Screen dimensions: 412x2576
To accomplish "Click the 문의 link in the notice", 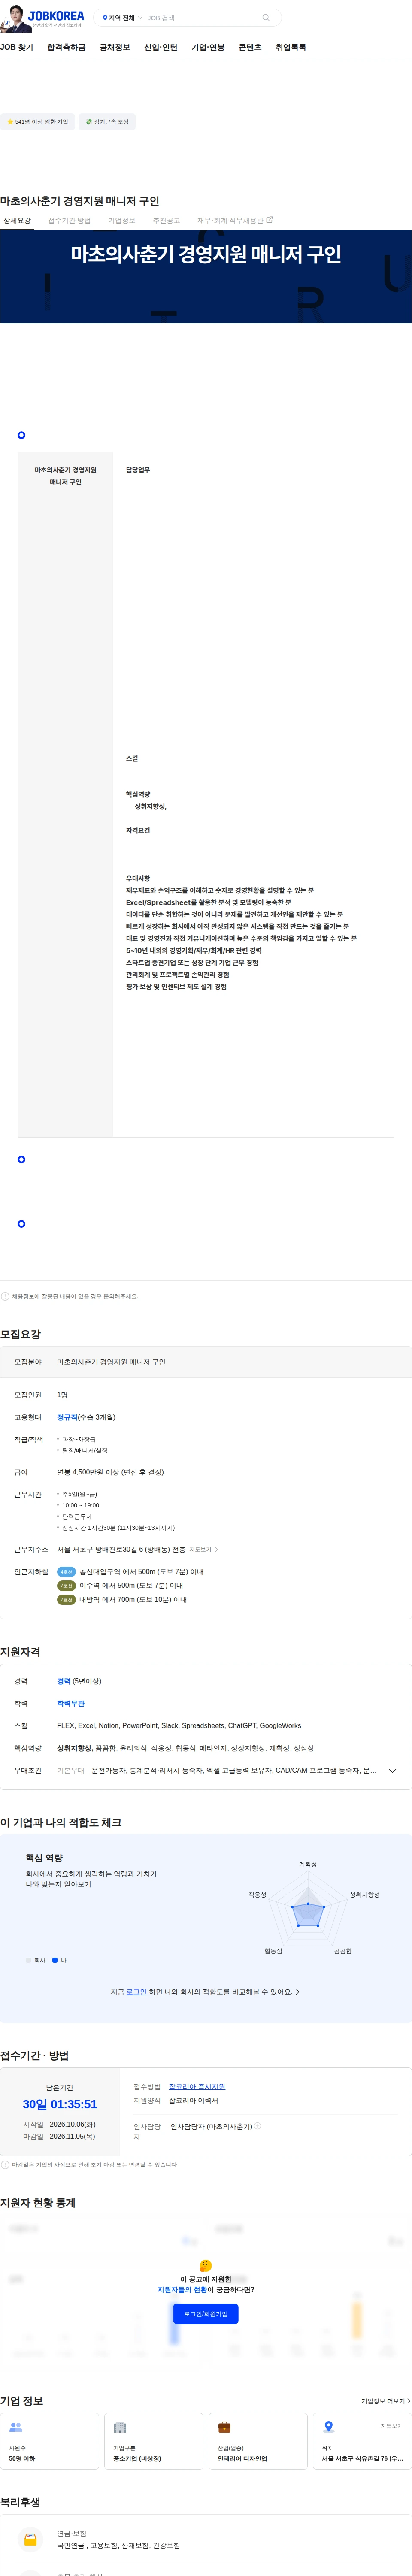I will pos(109,1296).
